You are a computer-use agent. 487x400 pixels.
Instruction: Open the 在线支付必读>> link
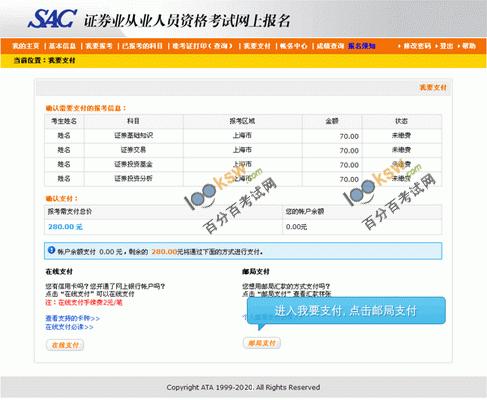pyautogui.click(x=69, y=327)
